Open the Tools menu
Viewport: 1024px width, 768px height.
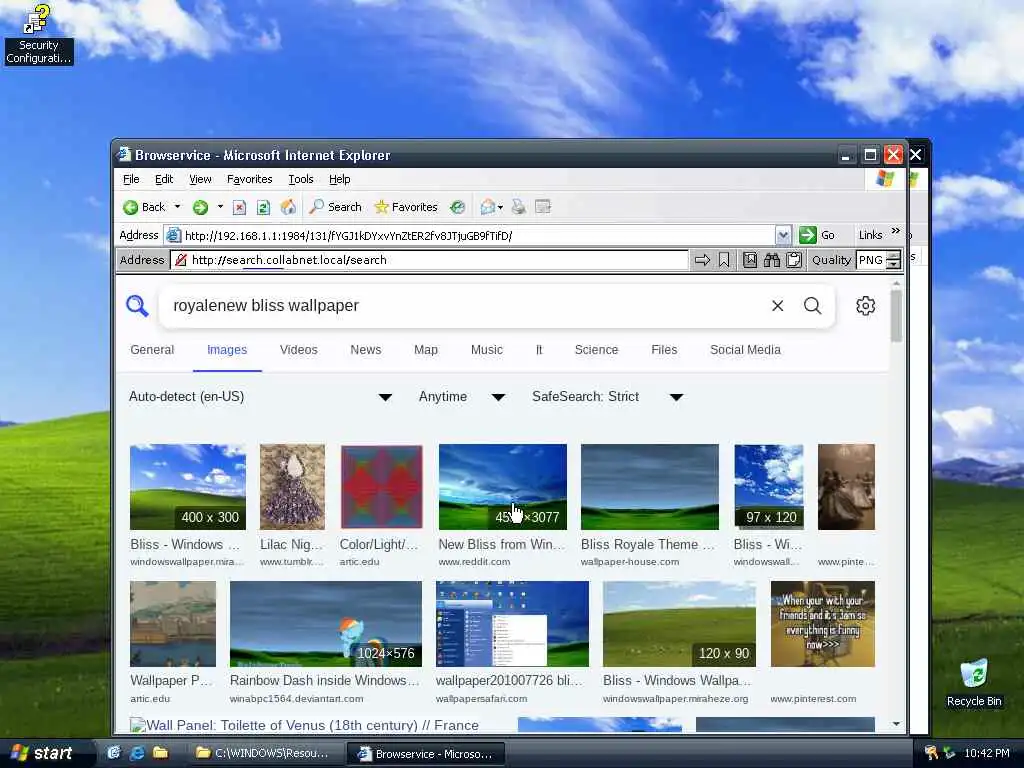point(301,179)
